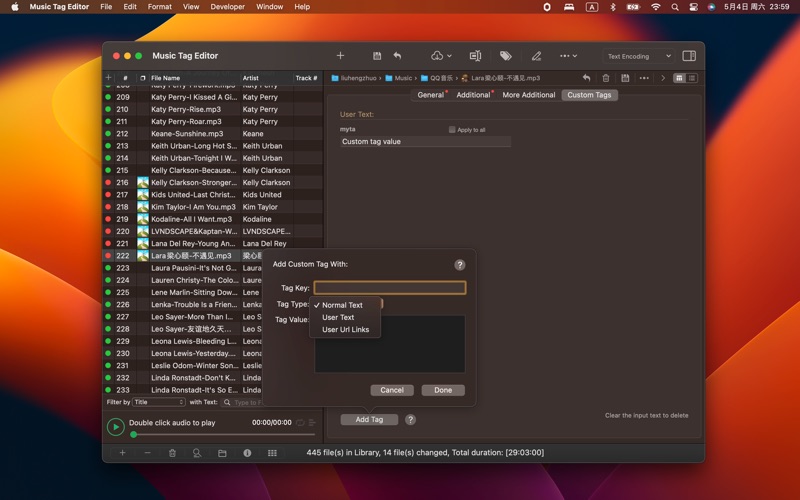Image resolution: width=800 pixels, height=500 pixels.
Task: Click the bottom bar plus add icon
Action: point(122,453)
